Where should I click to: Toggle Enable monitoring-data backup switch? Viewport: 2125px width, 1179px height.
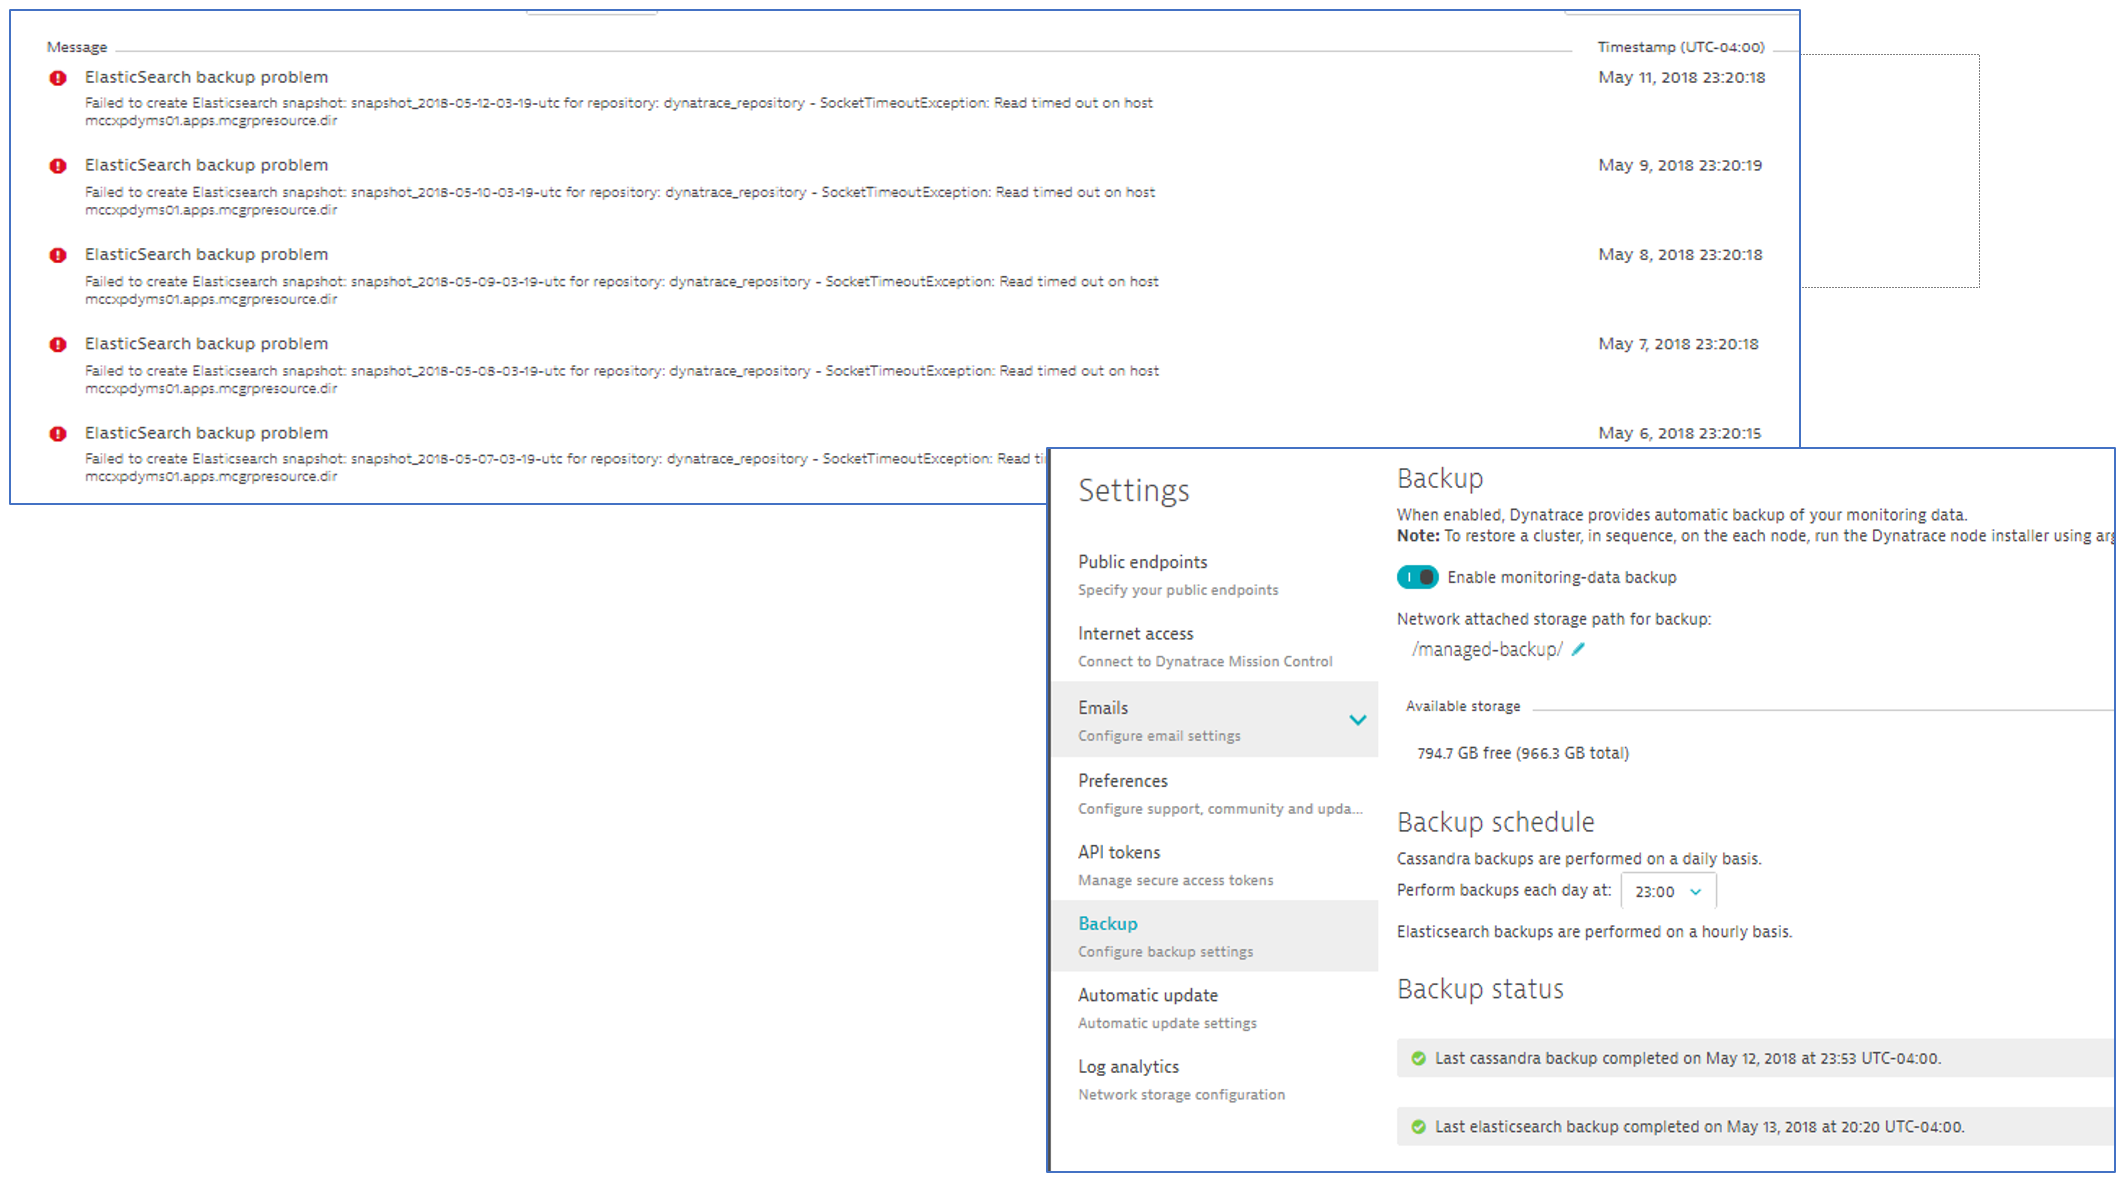click(1417, 577)
